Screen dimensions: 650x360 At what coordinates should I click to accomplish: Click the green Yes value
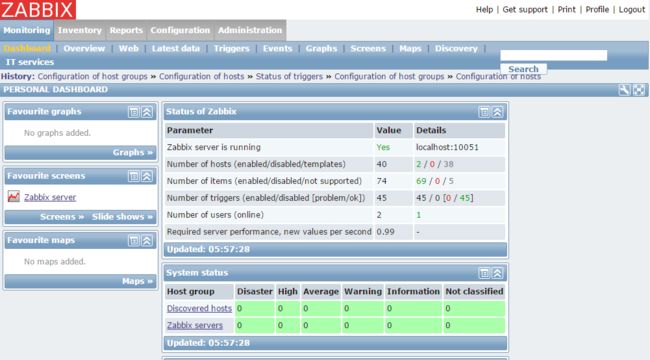click(383, 147)
